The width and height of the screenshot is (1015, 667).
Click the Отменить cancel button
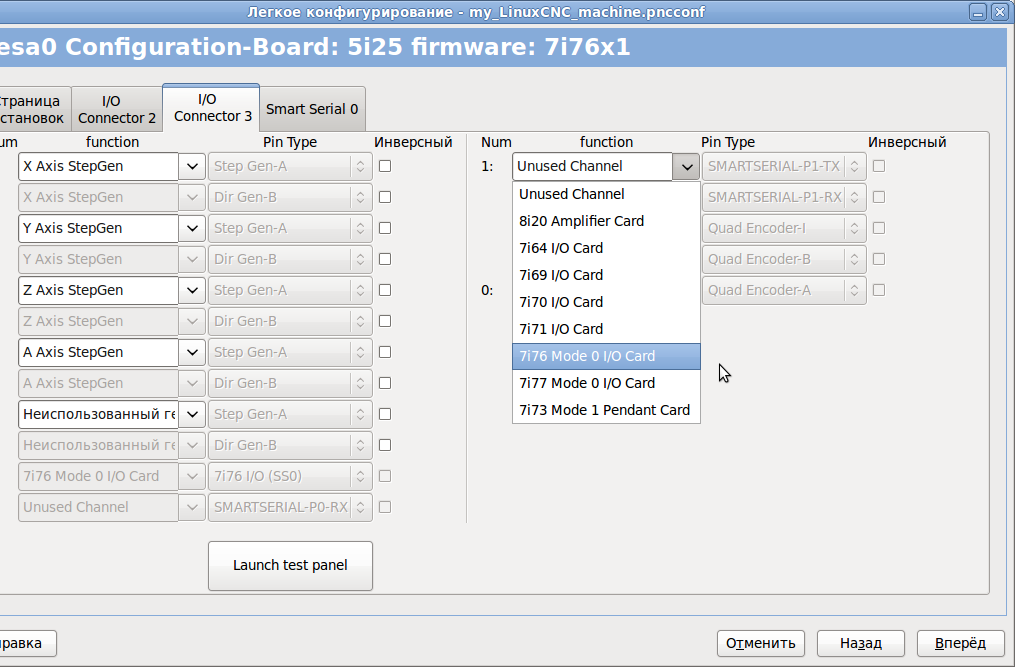tap(761, 644)
